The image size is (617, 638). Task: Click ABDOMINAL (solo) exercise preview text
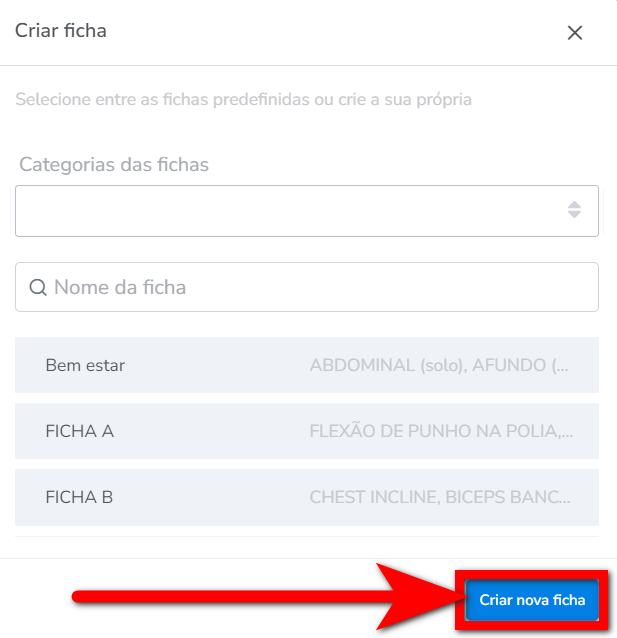coord(440,365)
